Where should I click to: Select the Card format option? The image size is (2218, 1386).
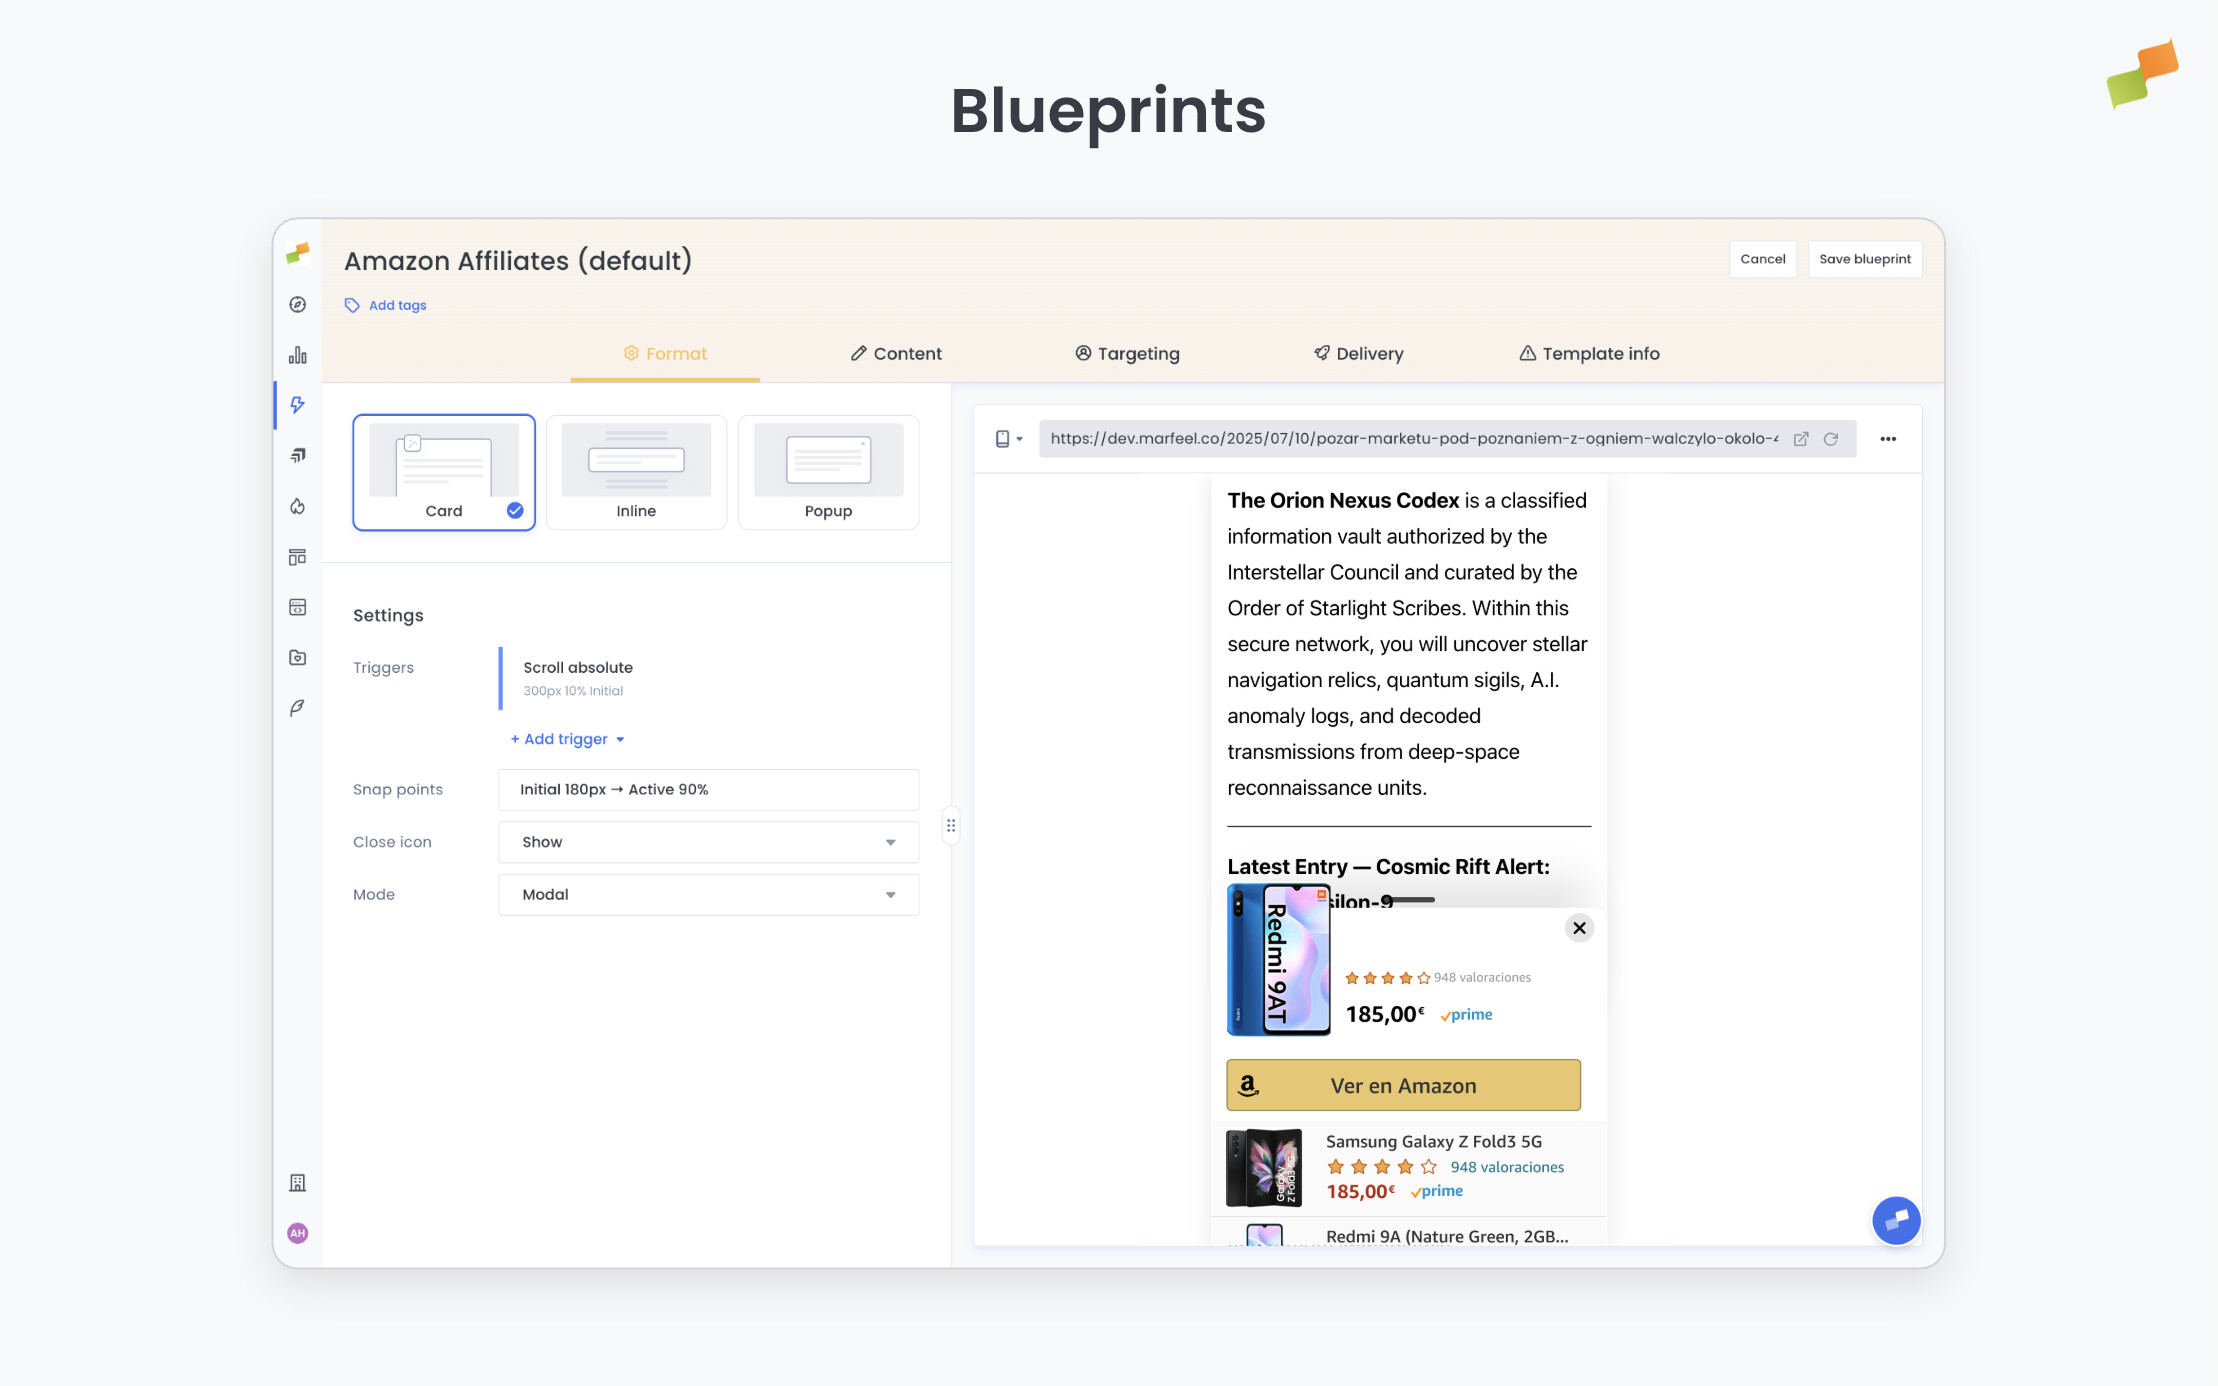tap(443, 471)
